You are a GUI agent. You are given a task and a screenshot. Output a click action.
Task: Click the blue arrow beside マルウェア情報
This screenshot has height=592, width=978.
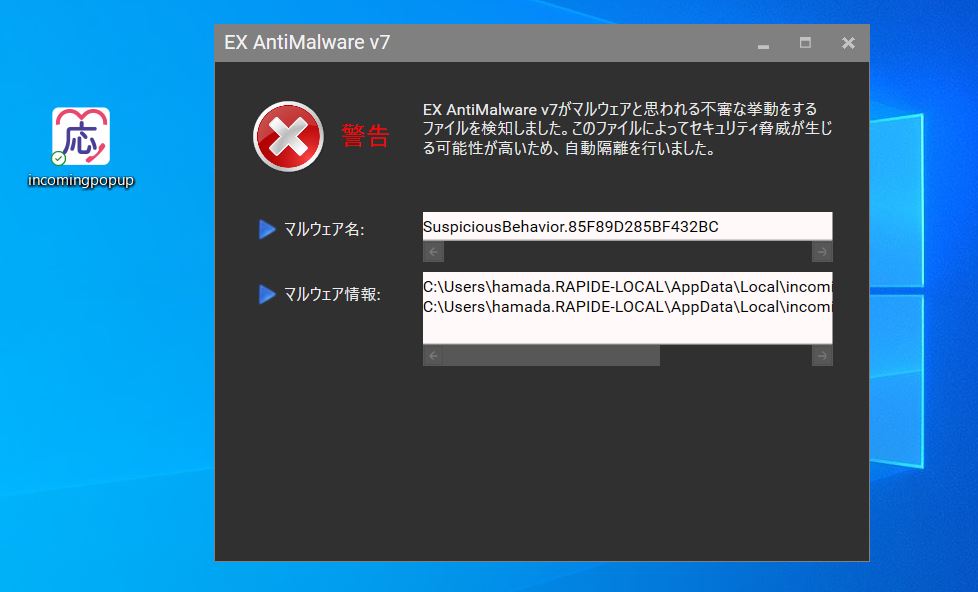(267, 294)
